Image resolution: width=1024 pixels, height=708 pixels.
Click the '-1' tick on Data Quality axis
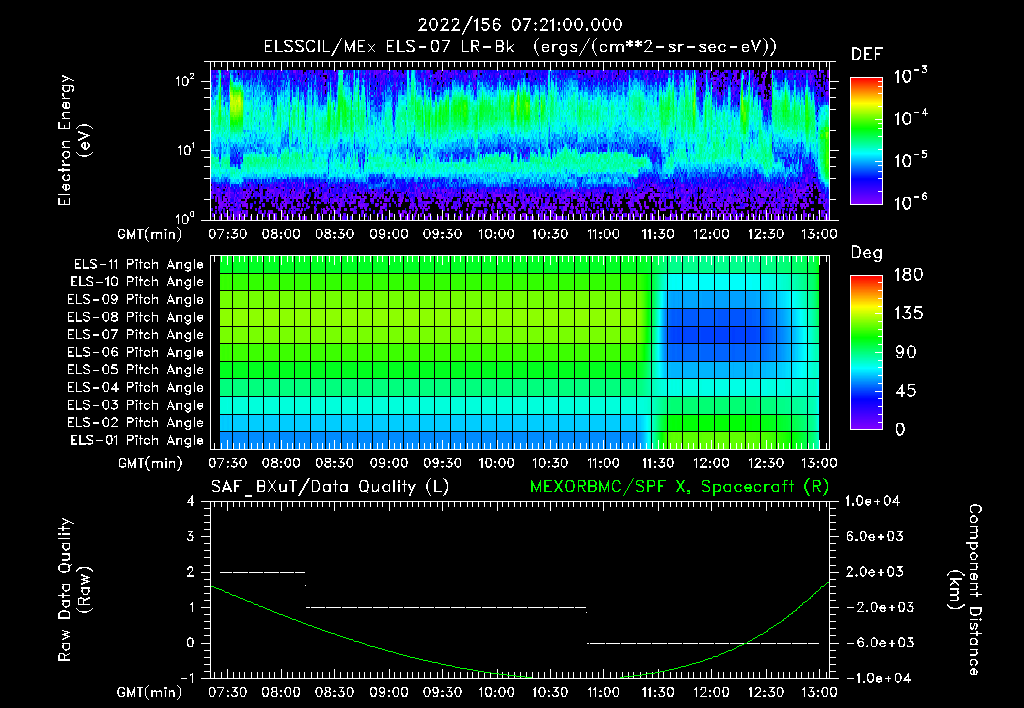pos(187,678)
